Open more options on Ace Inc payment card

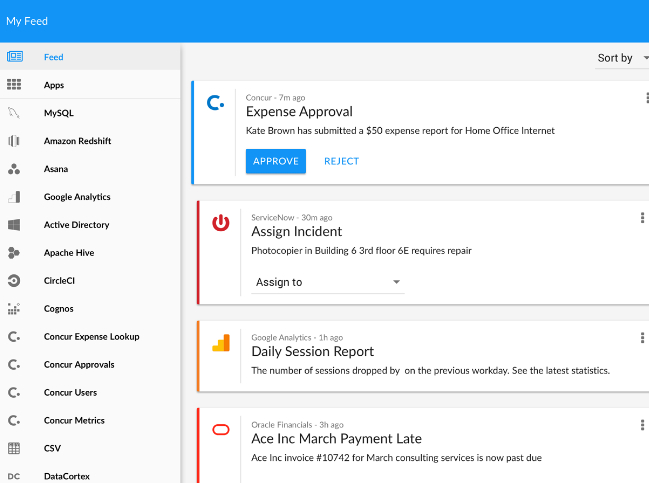click(642, 425)
